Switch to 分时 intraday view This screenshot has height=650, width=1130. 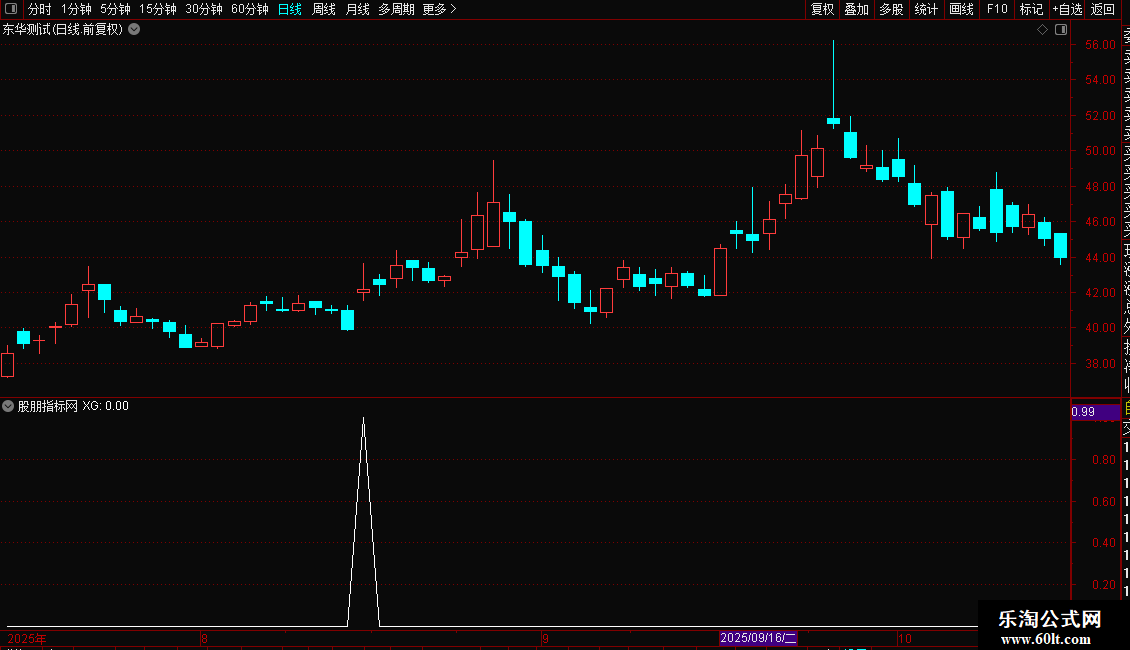40,9
